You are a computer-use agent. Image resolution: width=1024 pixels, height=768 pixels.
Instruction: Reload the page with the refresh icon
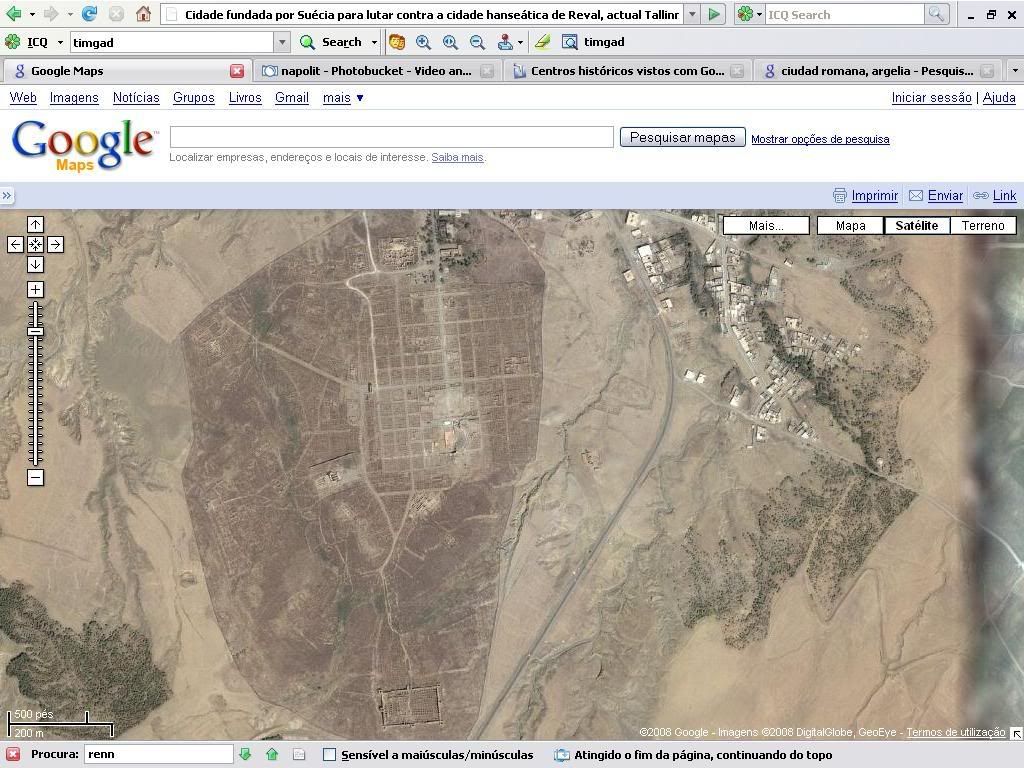click(x=89, y=14)
